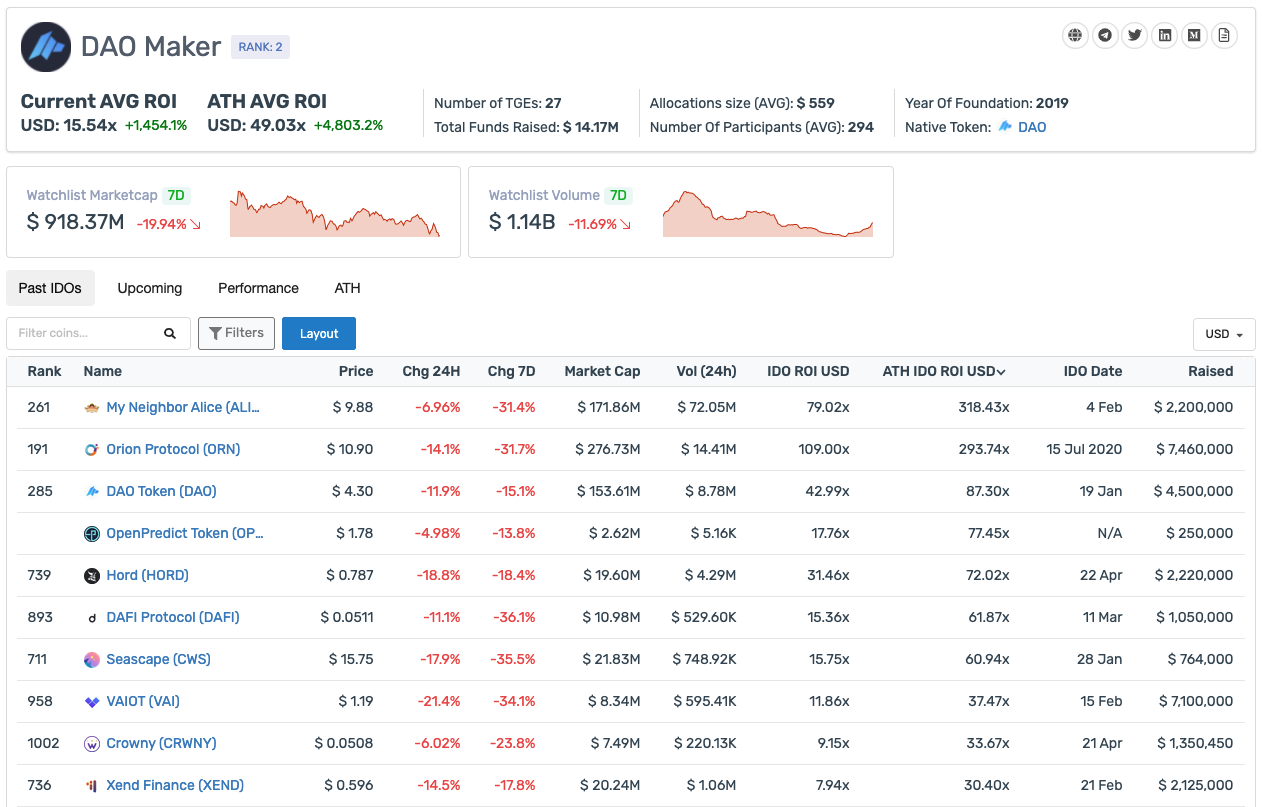Open the Twitter social icon

tap(1135, 36)
